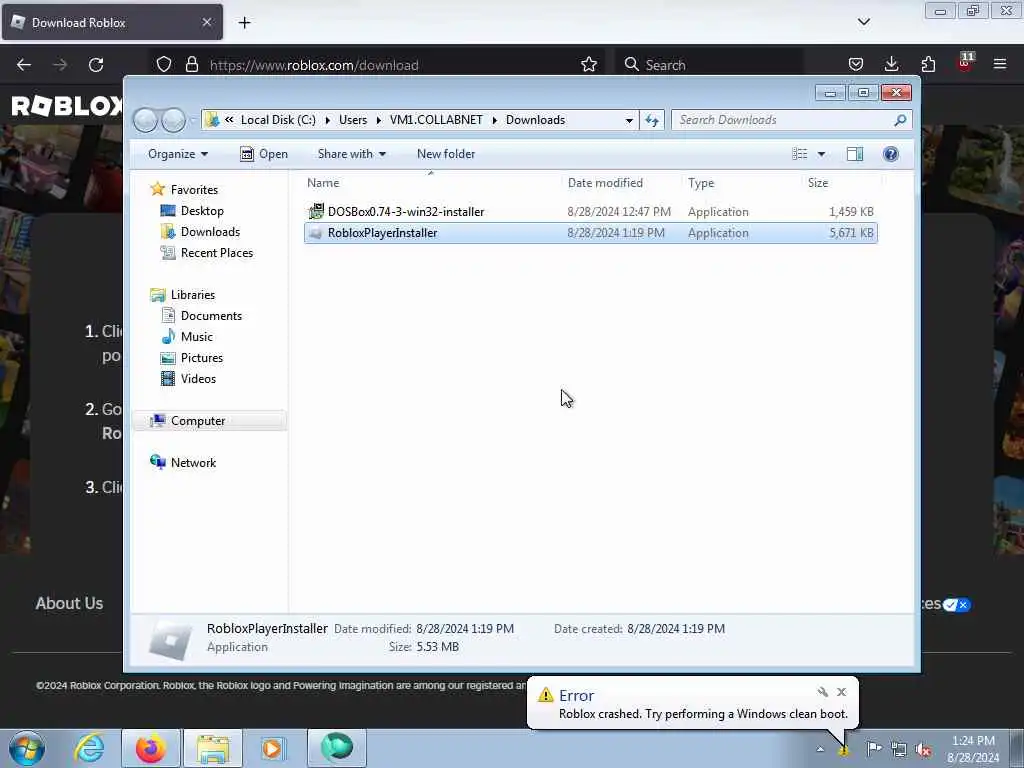This screenshot has width=1024, height=768.
Task: Click Downloads breadcrumb in address bar
Action: pos(536,120)
